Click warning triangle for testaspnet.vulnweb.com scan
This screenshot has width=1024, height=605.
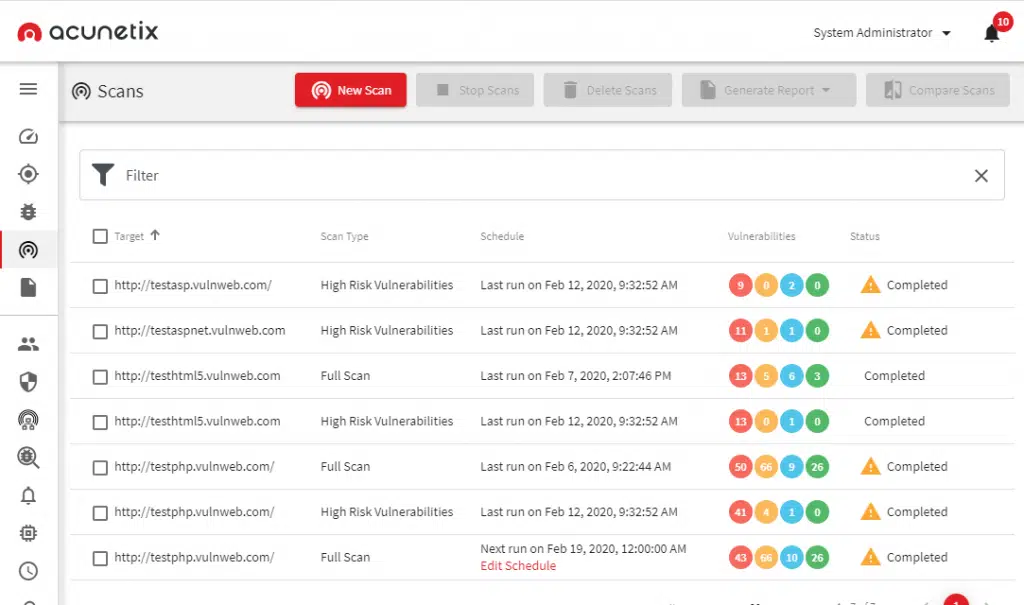click(x=871, y=331)
